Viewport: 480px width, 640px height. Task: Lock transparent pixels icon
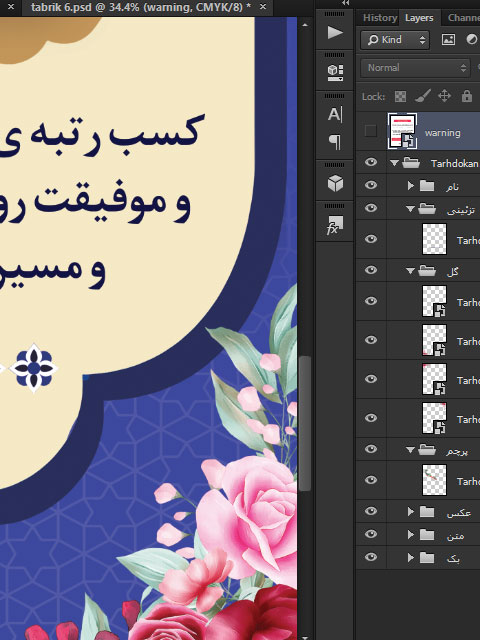(400, 97)
